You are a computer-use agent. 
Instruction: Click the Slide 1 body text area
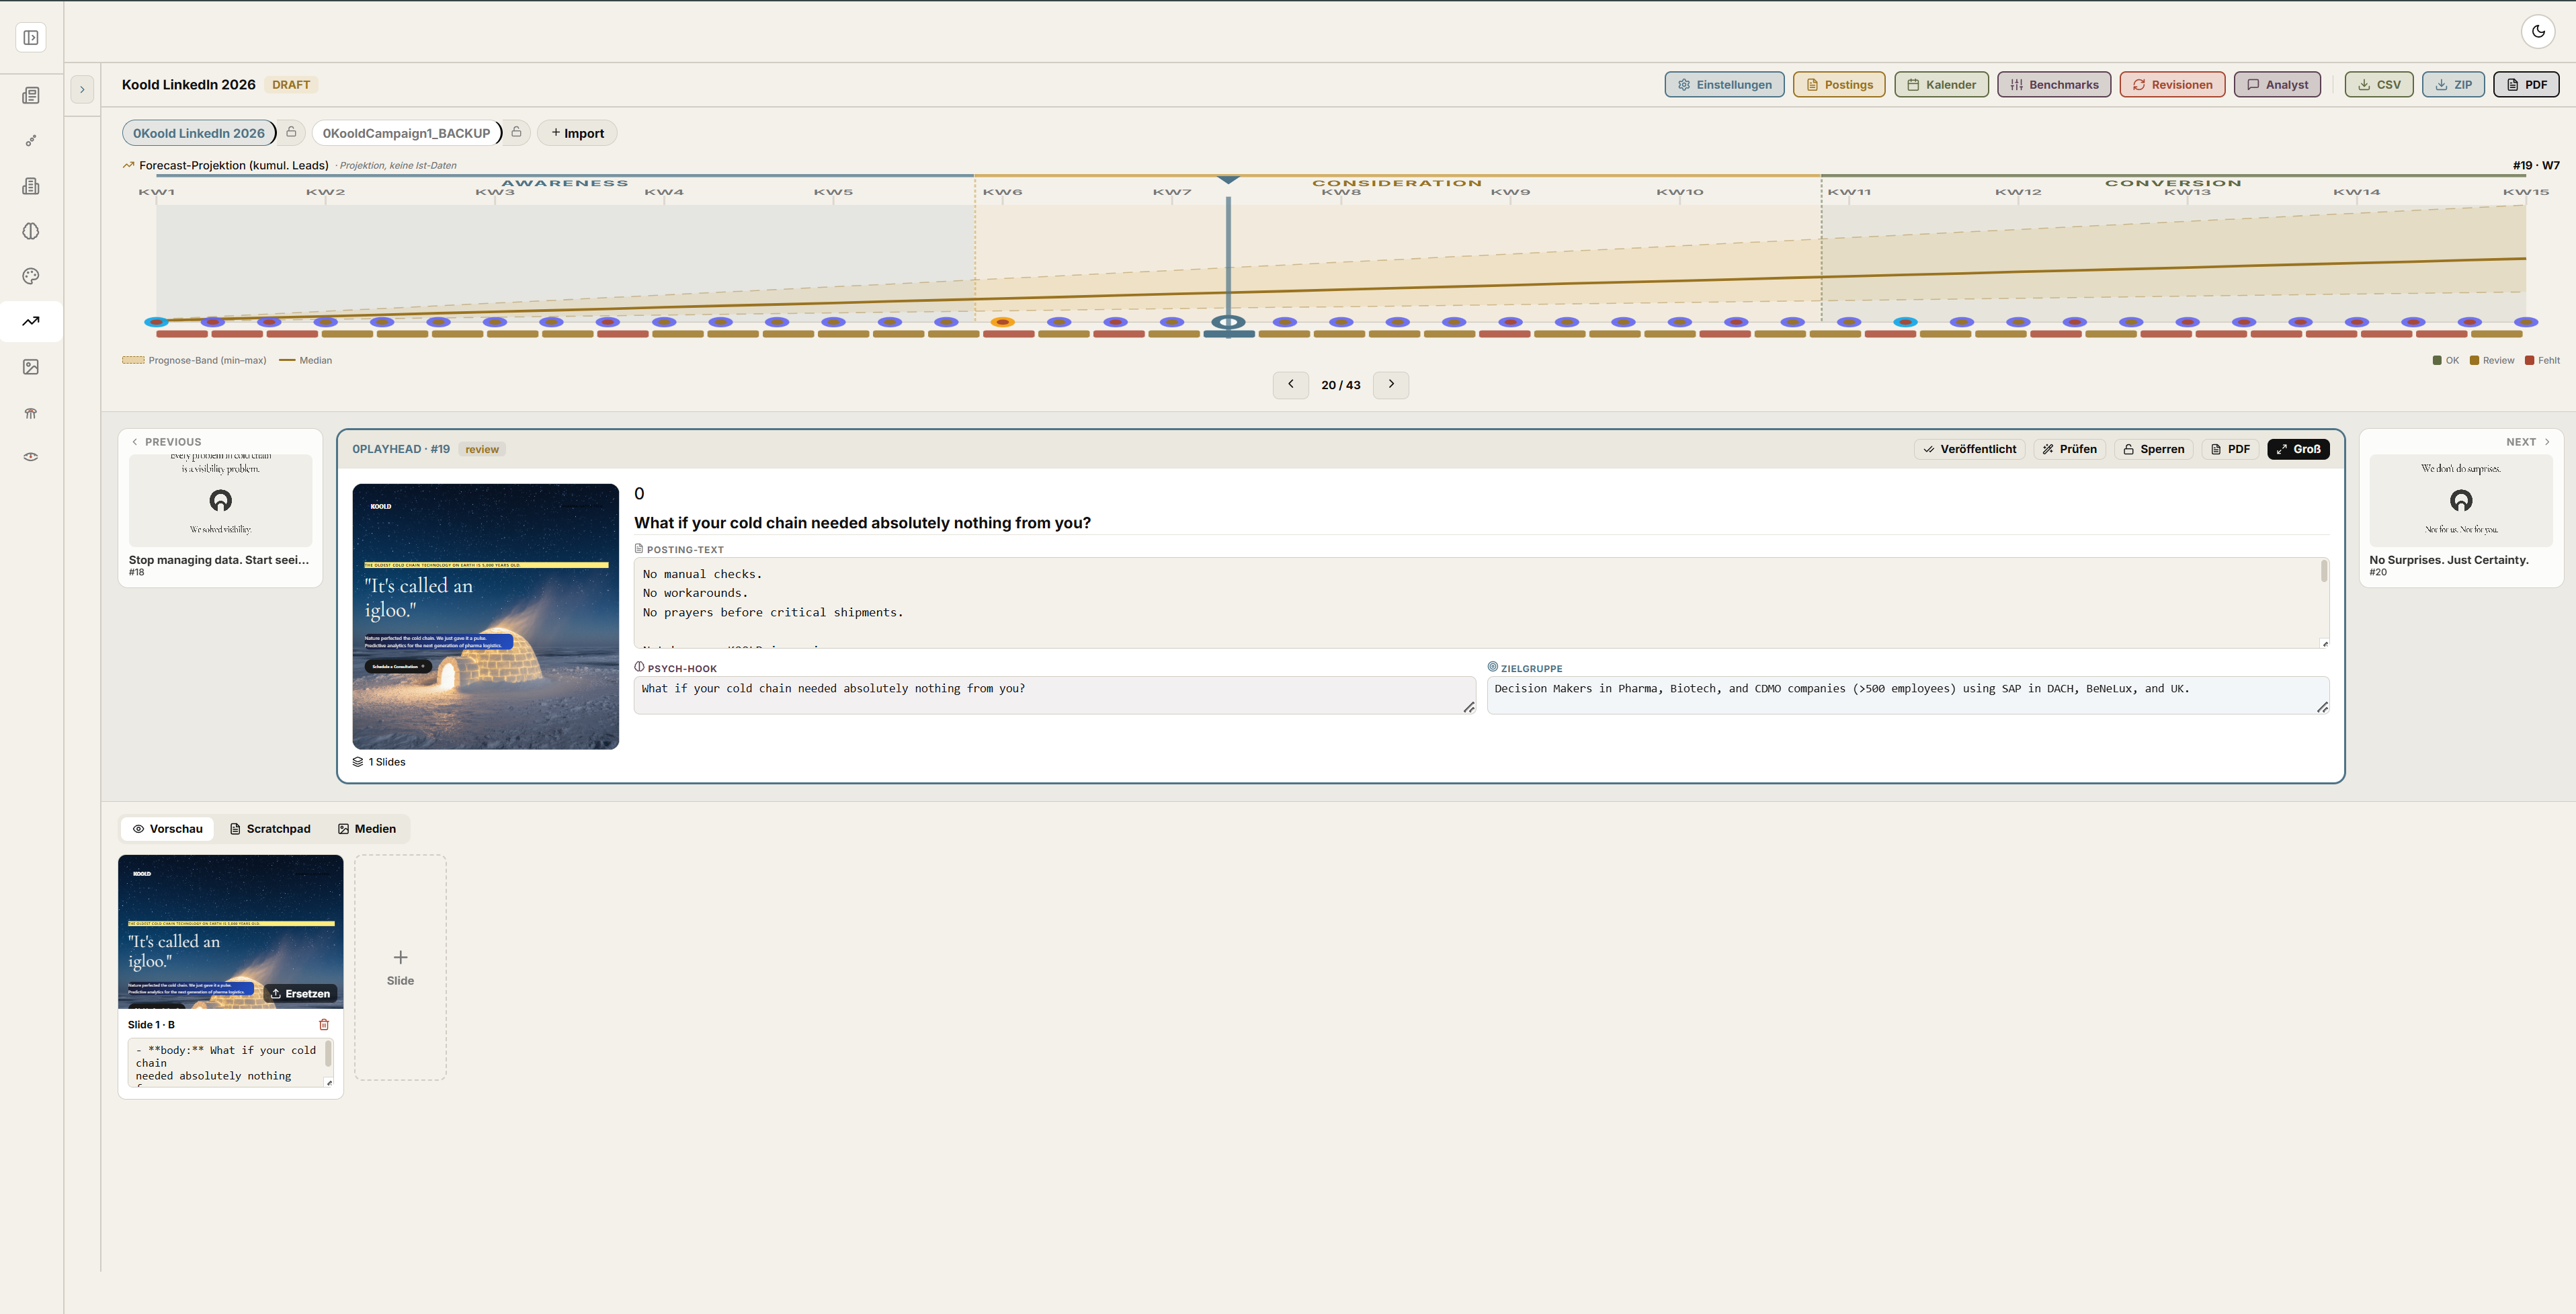230,1062
